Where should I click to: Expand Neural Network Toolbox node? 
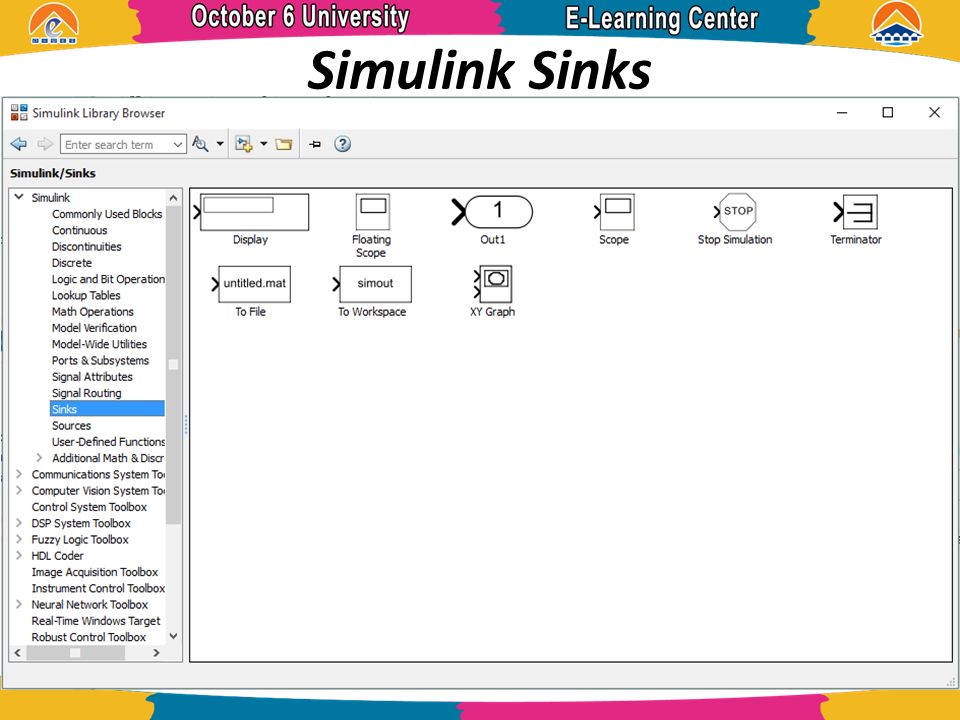click(19, 604)
